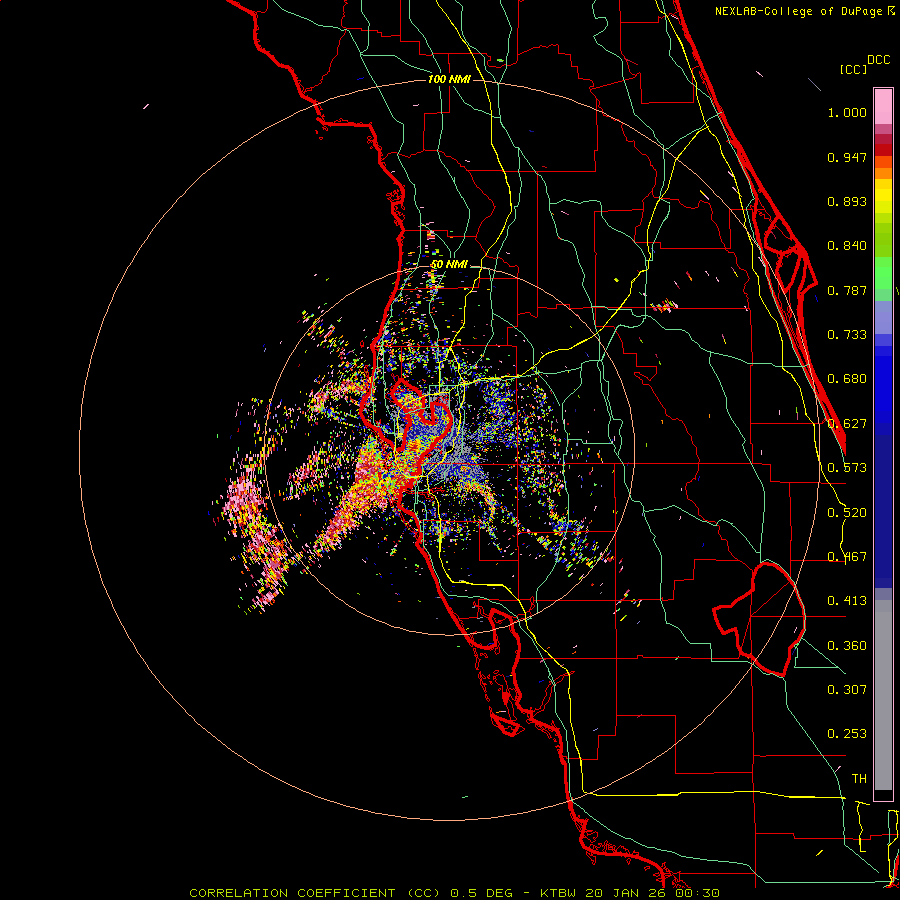
Task: Click the 50 NMI range ring label
Action: [x=449, y=265]
